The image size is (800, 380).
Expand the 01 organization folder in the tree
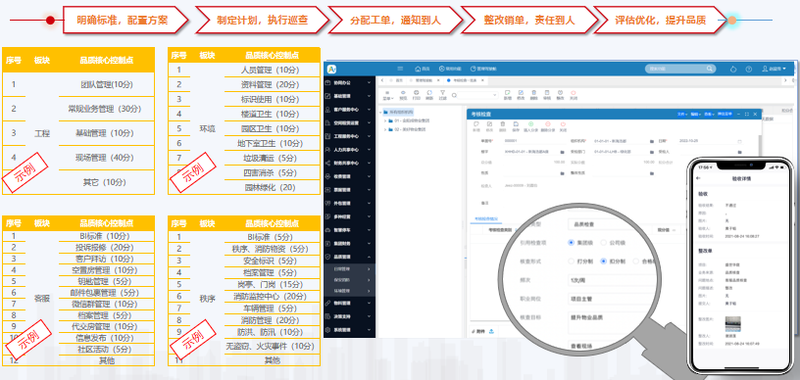click(x=386, y=121)
